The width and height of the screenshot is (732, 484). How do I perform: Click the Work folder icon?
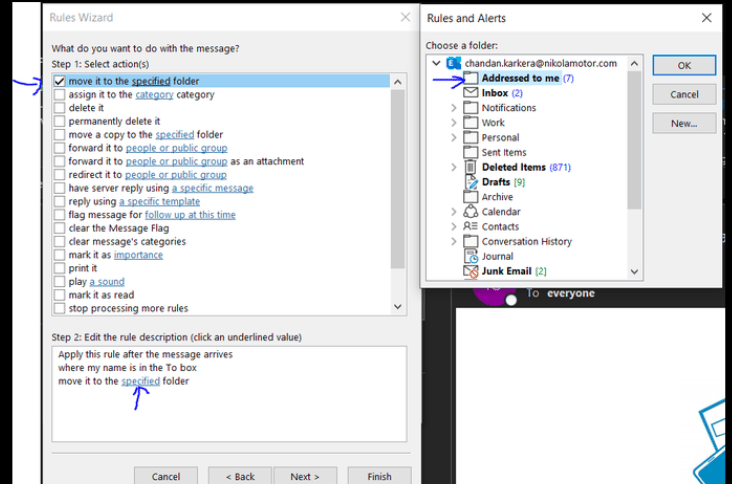coord(471,123)
